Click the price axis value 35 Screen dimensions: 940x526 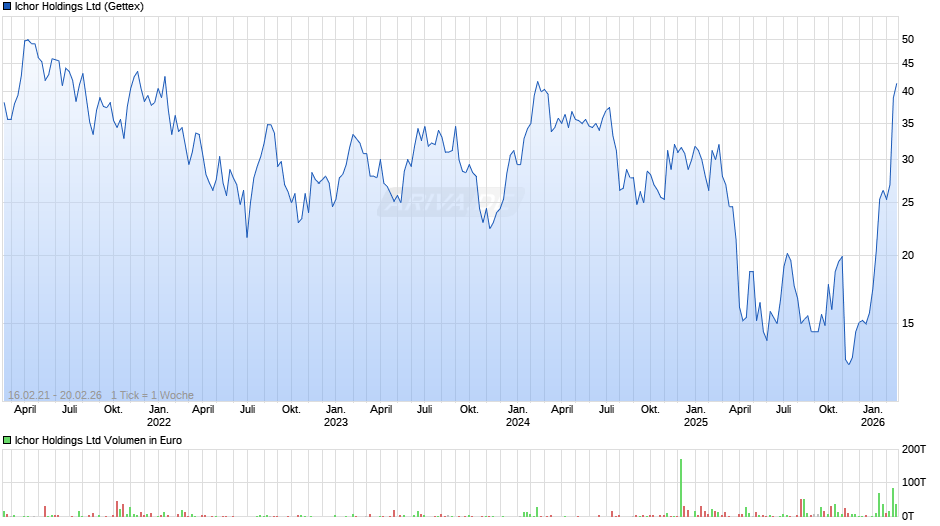click(908, 124)
